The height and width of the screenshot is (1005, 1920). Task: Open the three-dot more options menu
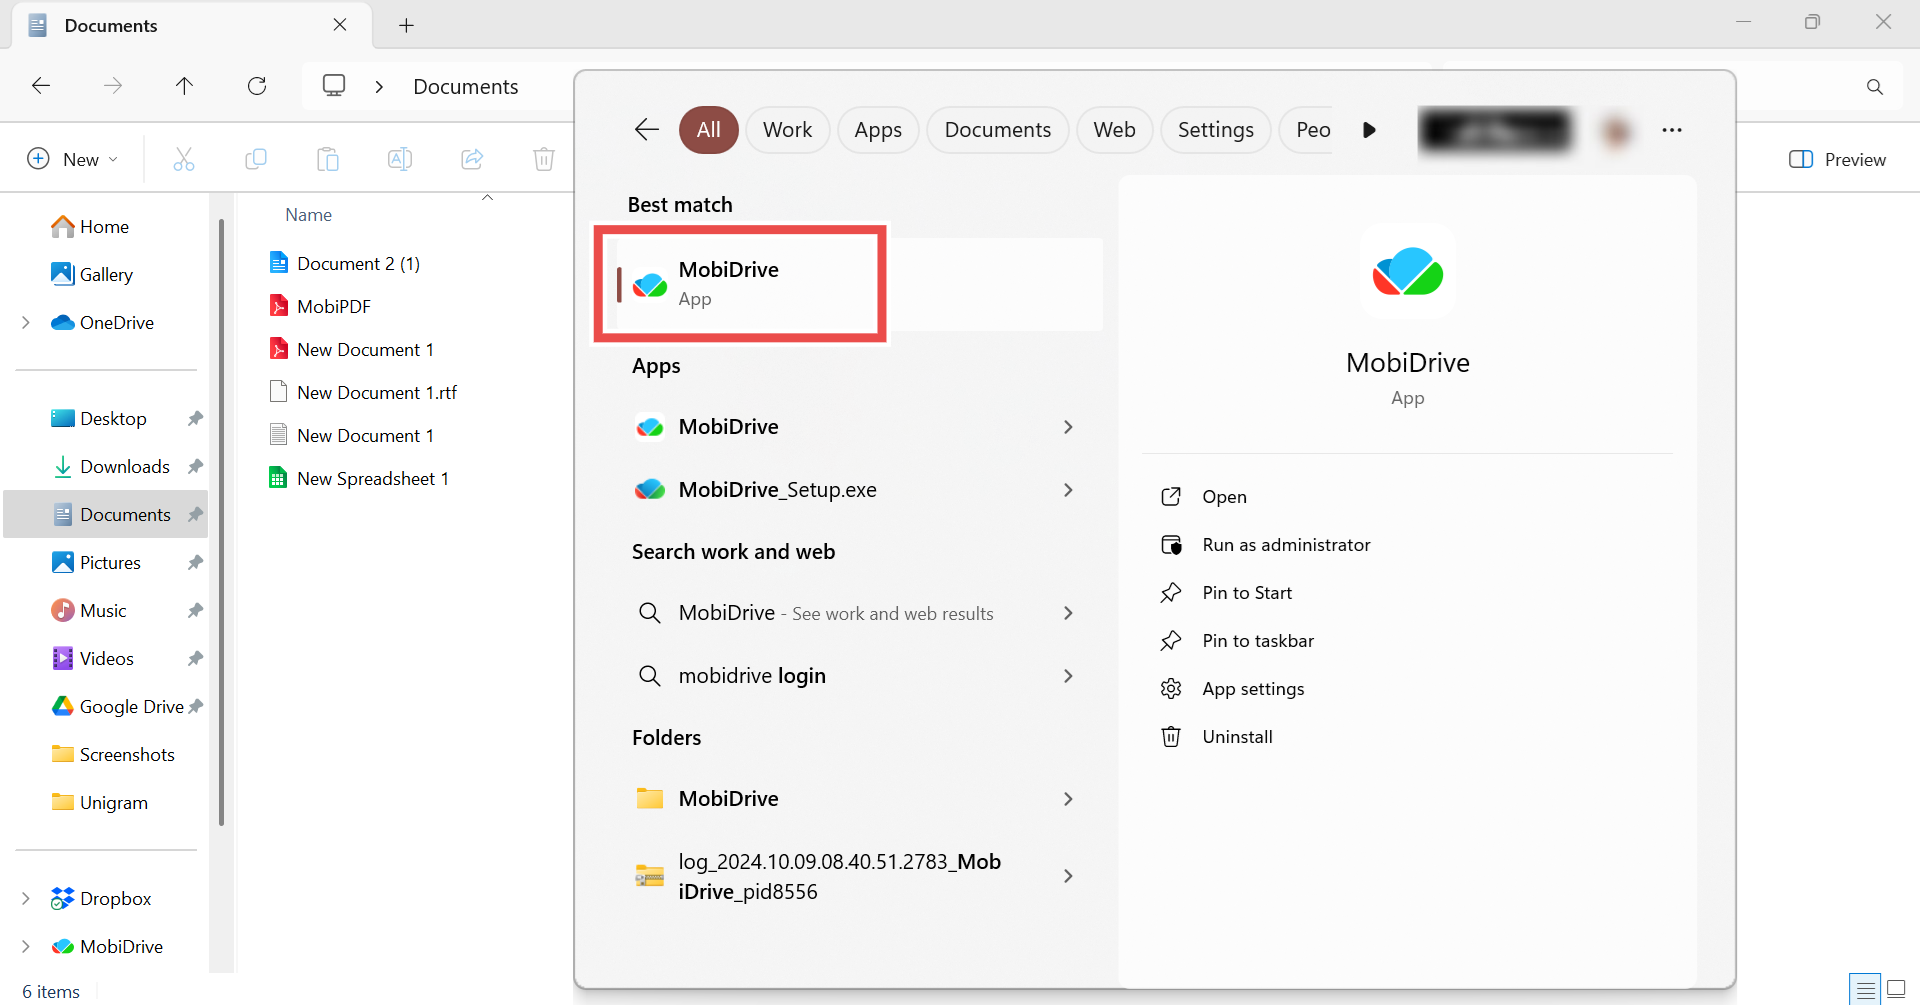pos(1671,130)
